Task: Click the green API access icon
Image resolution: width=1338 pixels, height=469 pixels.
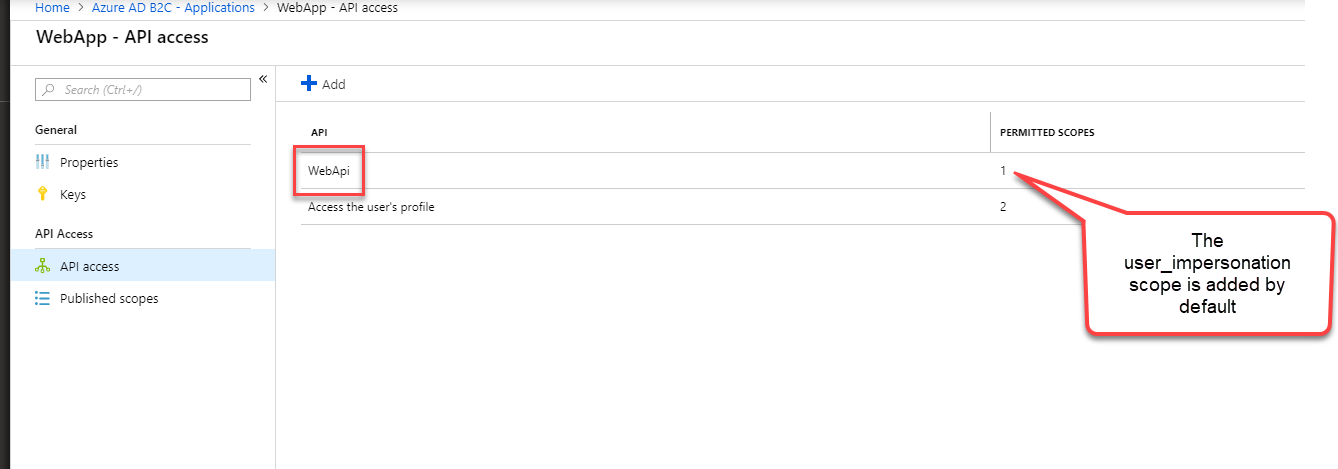Action: (42, 266)
